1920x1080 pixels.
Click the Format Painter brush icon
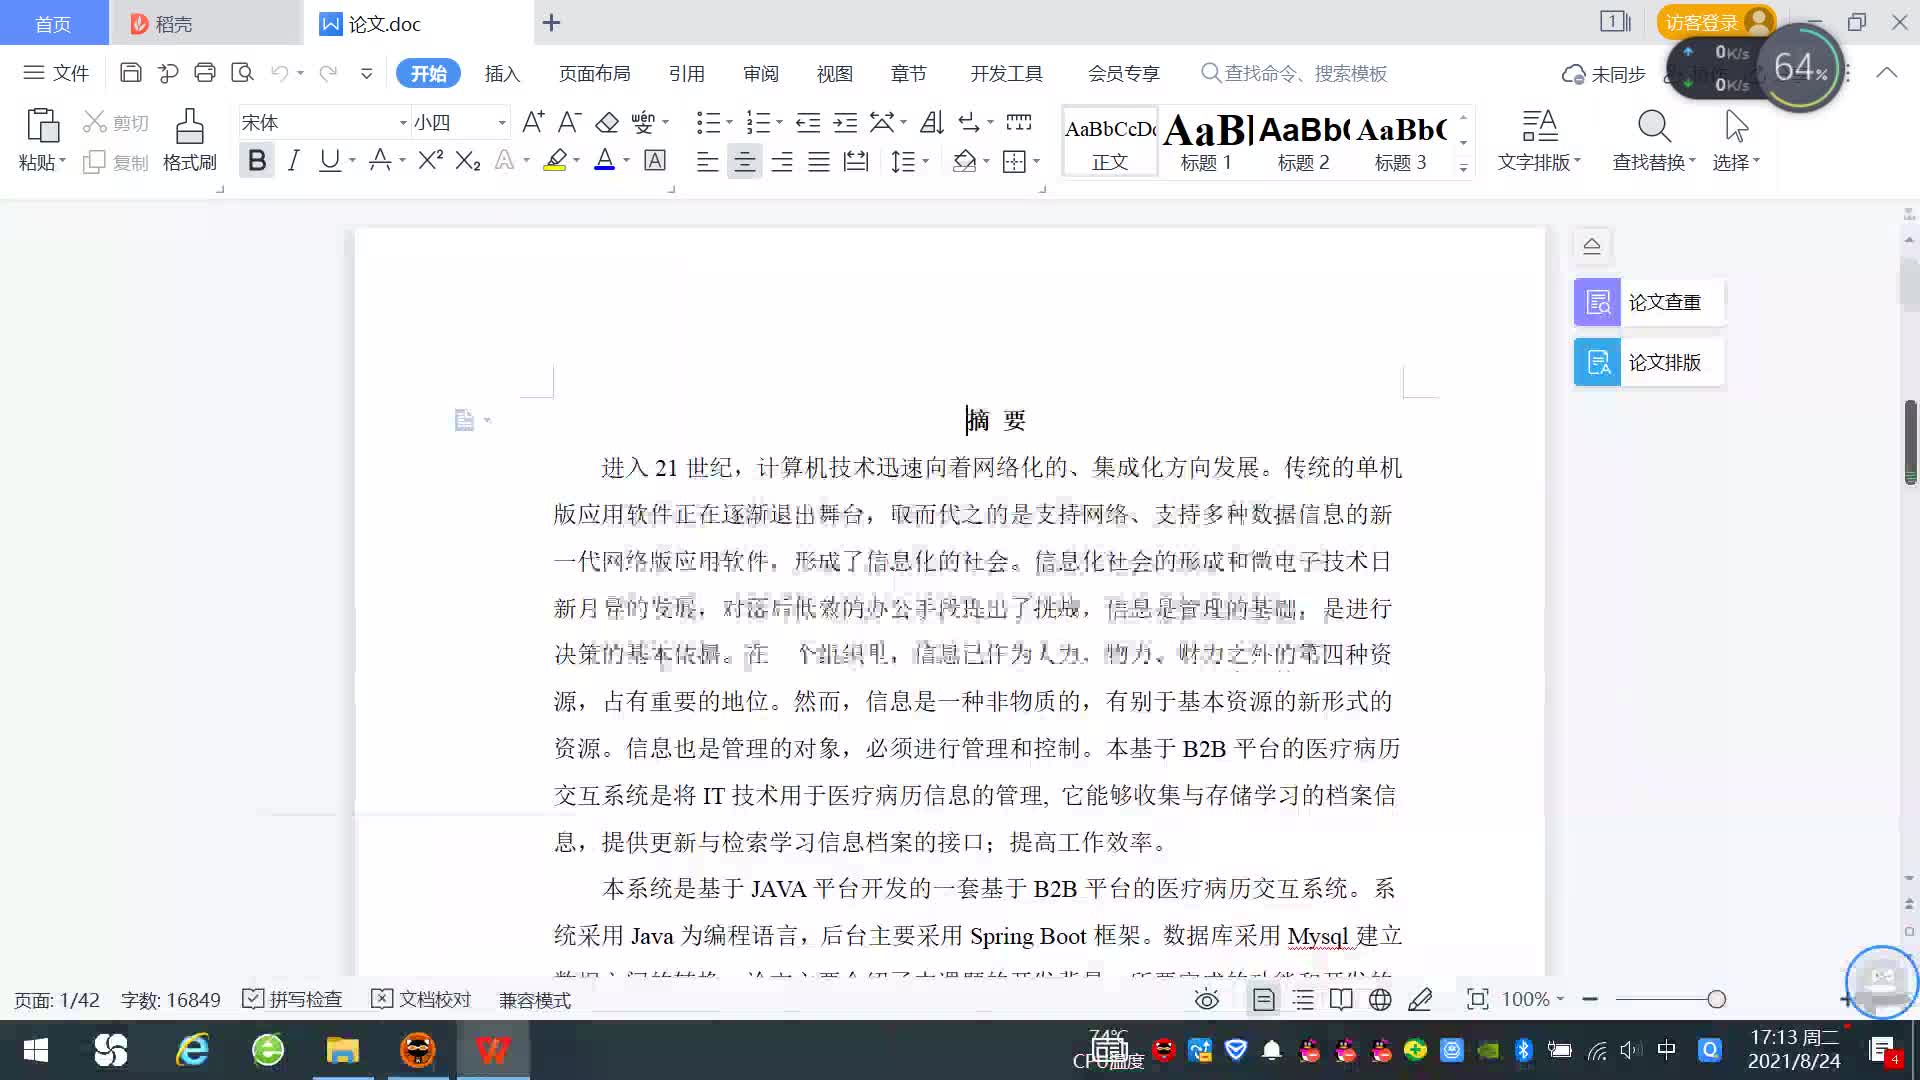(x=189, y=127)
